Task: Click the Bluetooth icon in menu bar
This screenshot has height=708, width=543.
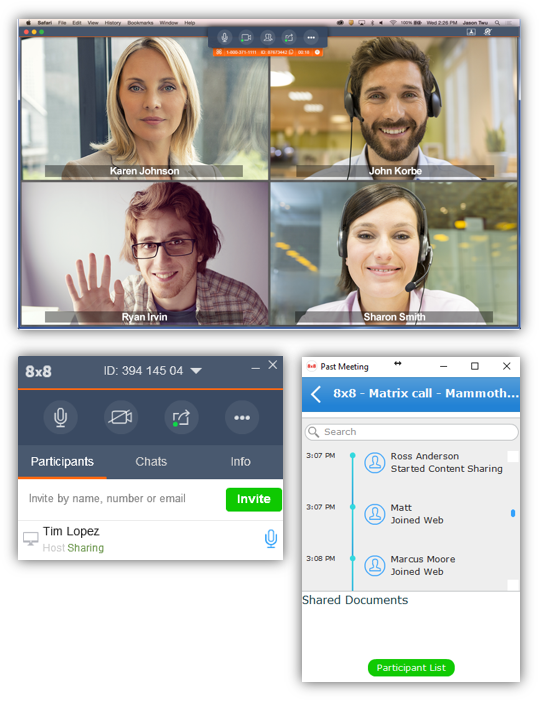Action: pyautogui.click(x=372, y=23)
